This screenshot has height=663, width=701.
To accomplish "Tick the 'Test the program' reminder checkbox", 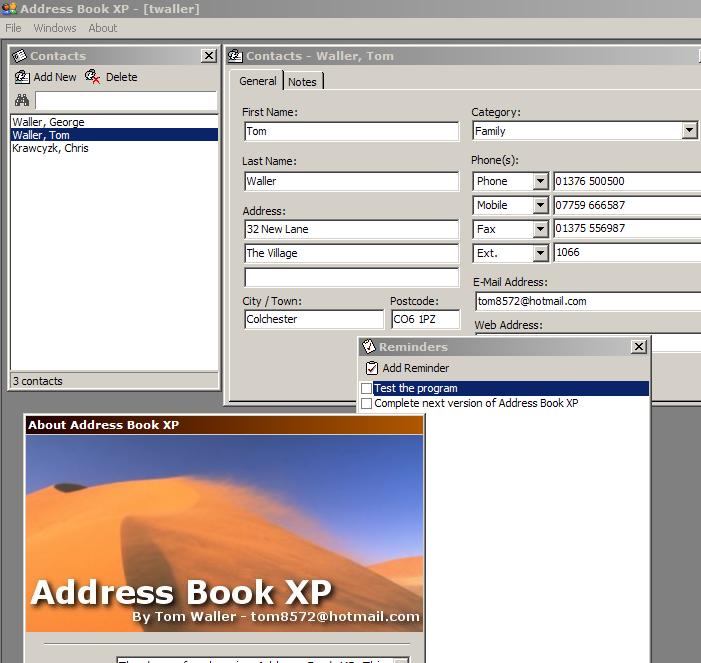I will pos(366,388).
